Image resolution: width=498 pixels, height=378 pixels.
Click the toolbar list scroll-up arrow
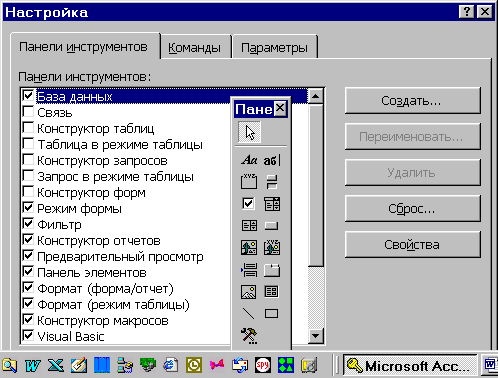coord(315,97)
